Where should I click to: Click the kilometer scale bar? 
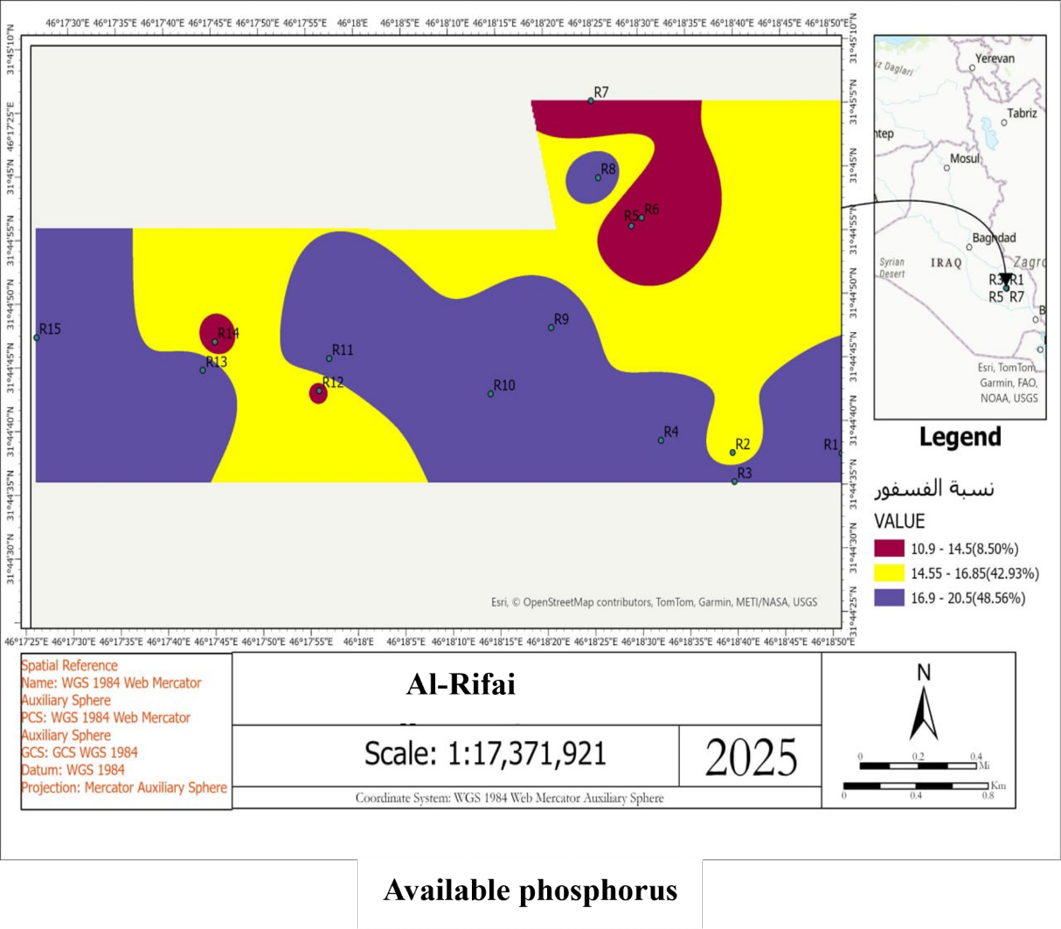(x=916, y=786)
